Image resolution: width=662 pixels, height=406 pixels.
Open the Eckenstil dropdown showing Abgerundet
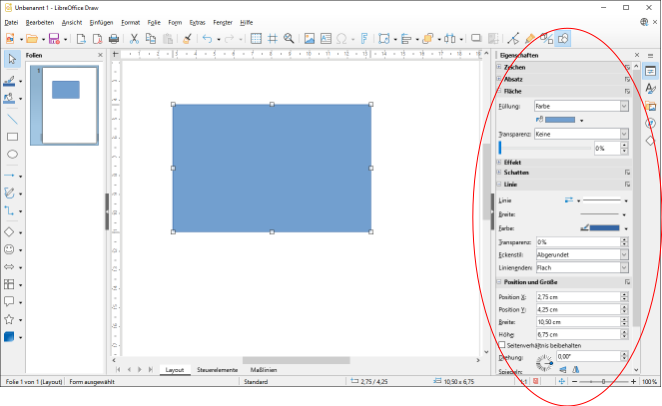click(582, 254)
